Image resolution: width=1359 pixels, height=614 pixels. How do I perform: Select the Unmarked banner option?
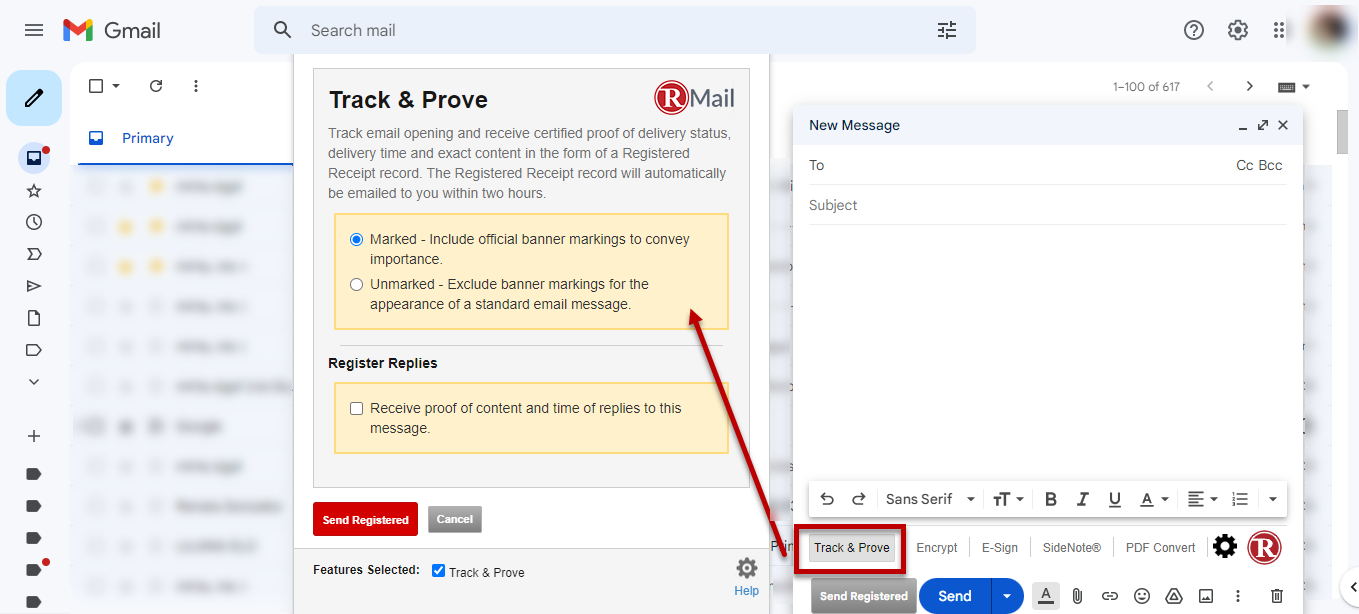click(356, 284)
